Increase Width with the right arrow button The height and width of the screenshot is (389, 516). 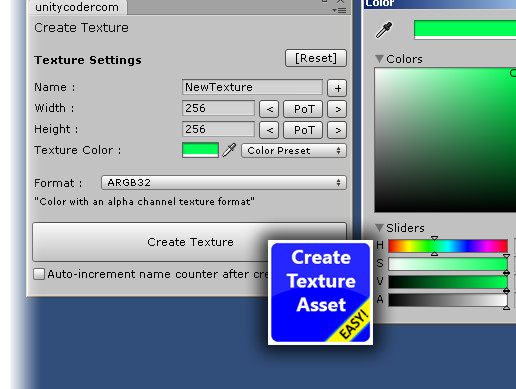click(x=337, y=109)
